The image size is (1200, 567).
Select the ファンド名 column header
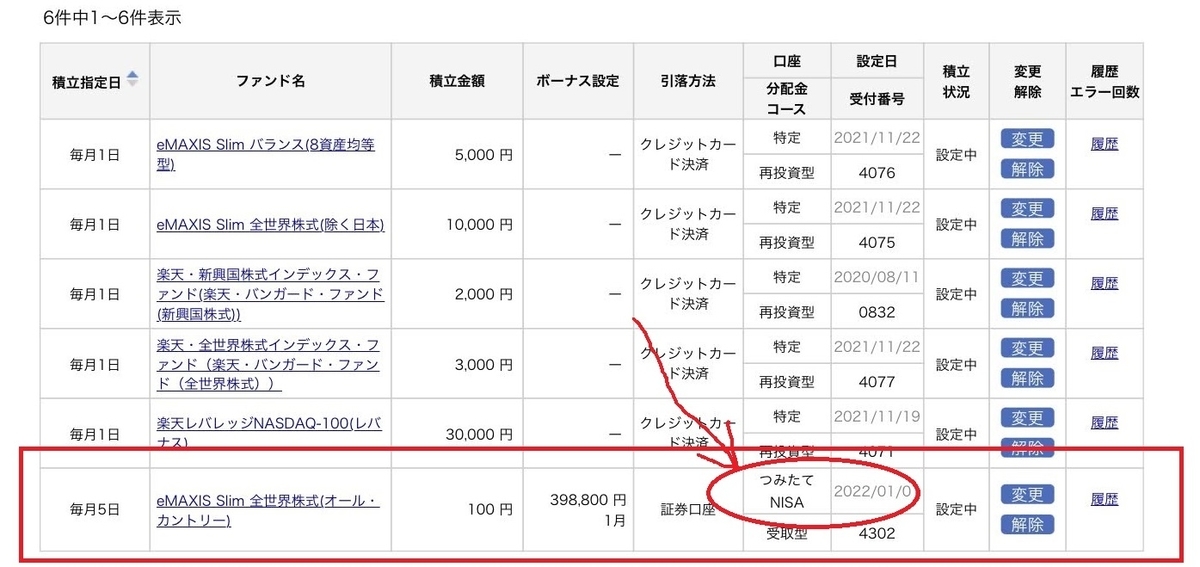pos(271,81)
